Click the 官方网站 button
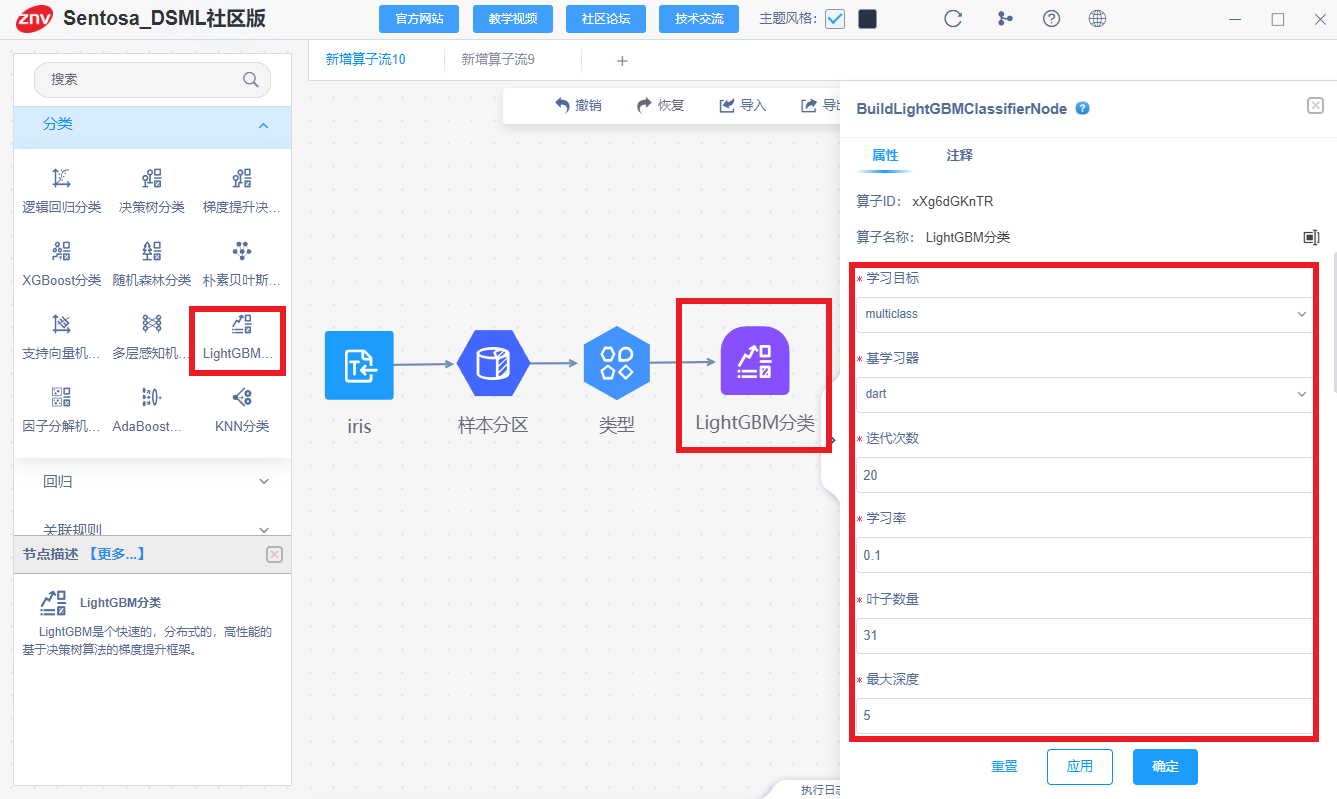The image size is (1337, 799). click(x=419, y=19)
